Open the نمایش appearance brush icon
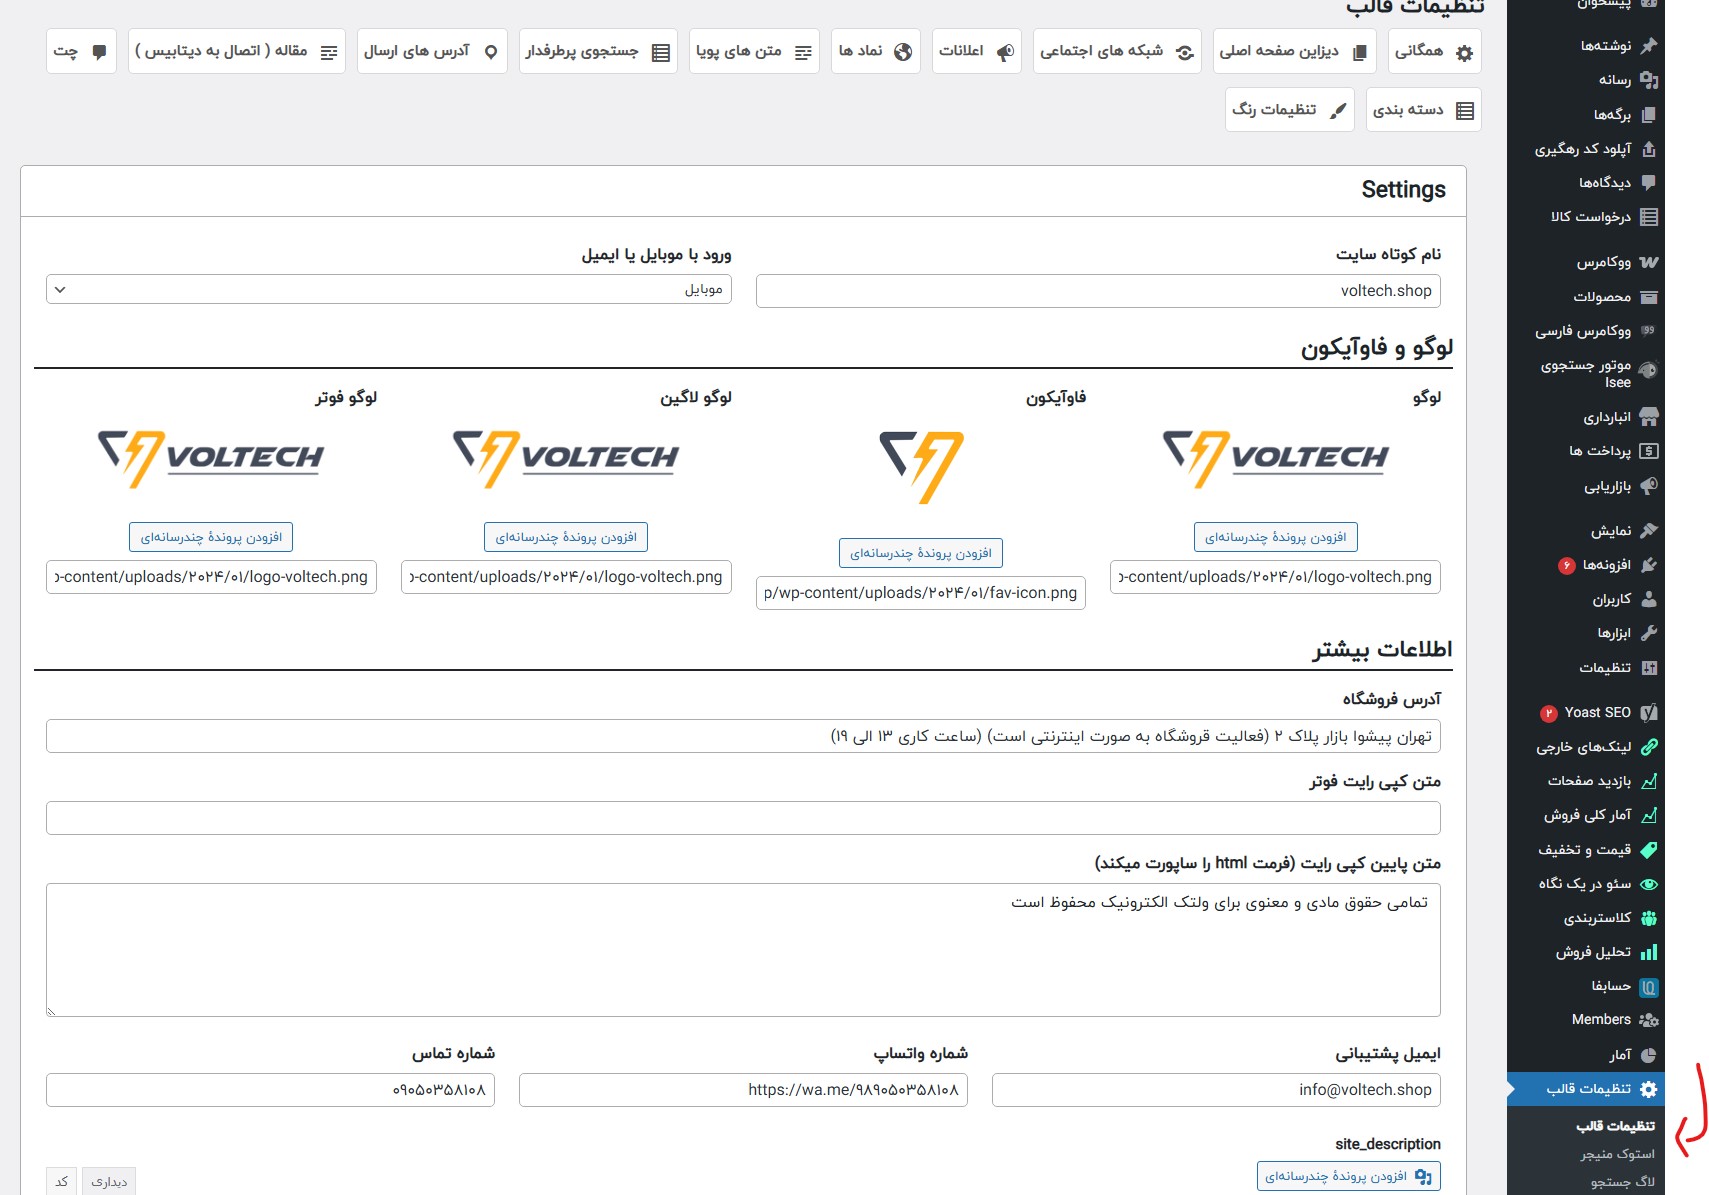Image resolution: width=1709 pixels, height=1195 pixels. [x=1649, y=530]
